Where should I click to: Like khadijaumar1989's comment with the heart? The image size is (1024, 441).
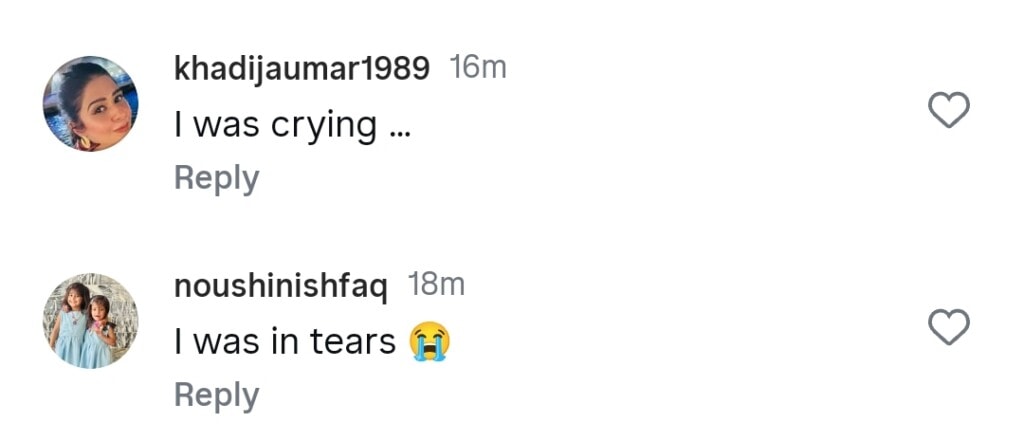tap(949, 110)
